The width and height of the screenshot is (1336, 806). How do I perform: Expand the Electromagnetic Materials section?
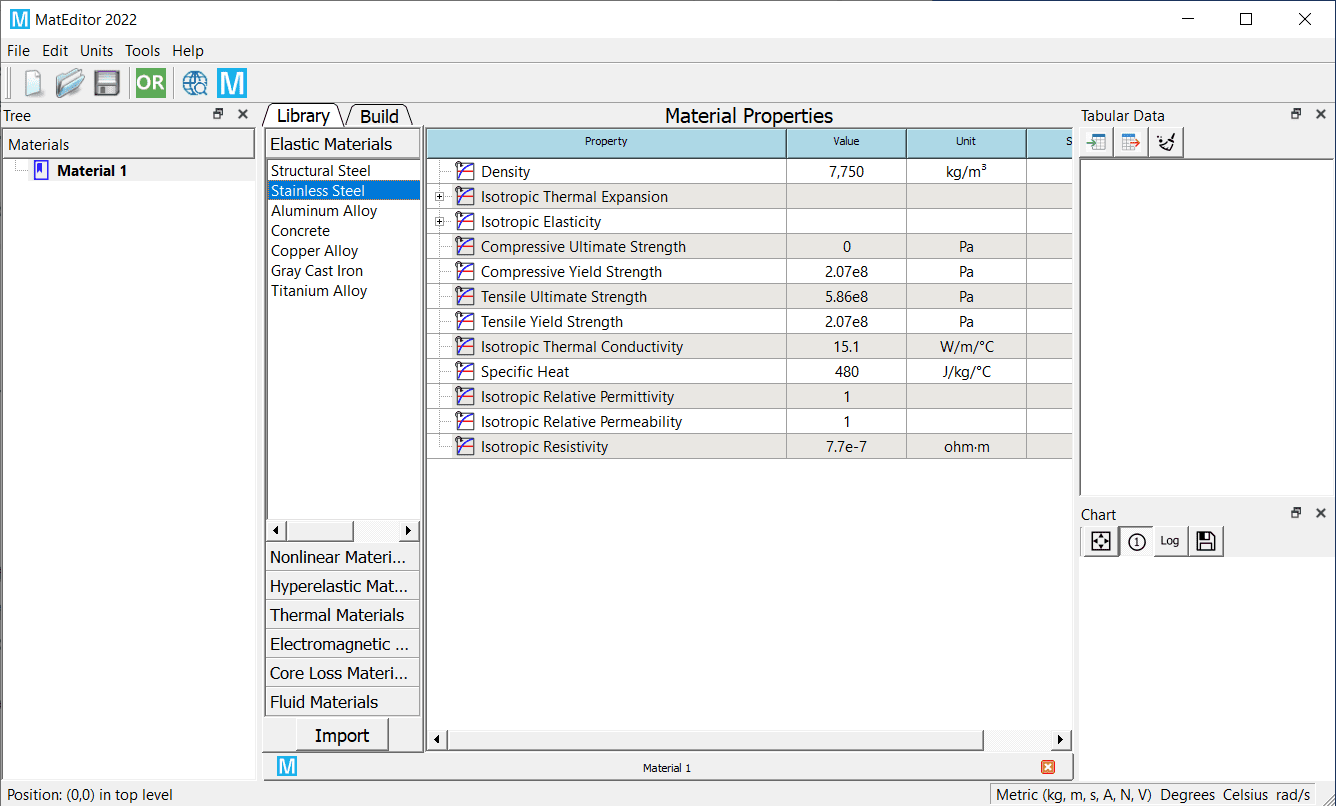pos(343,644)
